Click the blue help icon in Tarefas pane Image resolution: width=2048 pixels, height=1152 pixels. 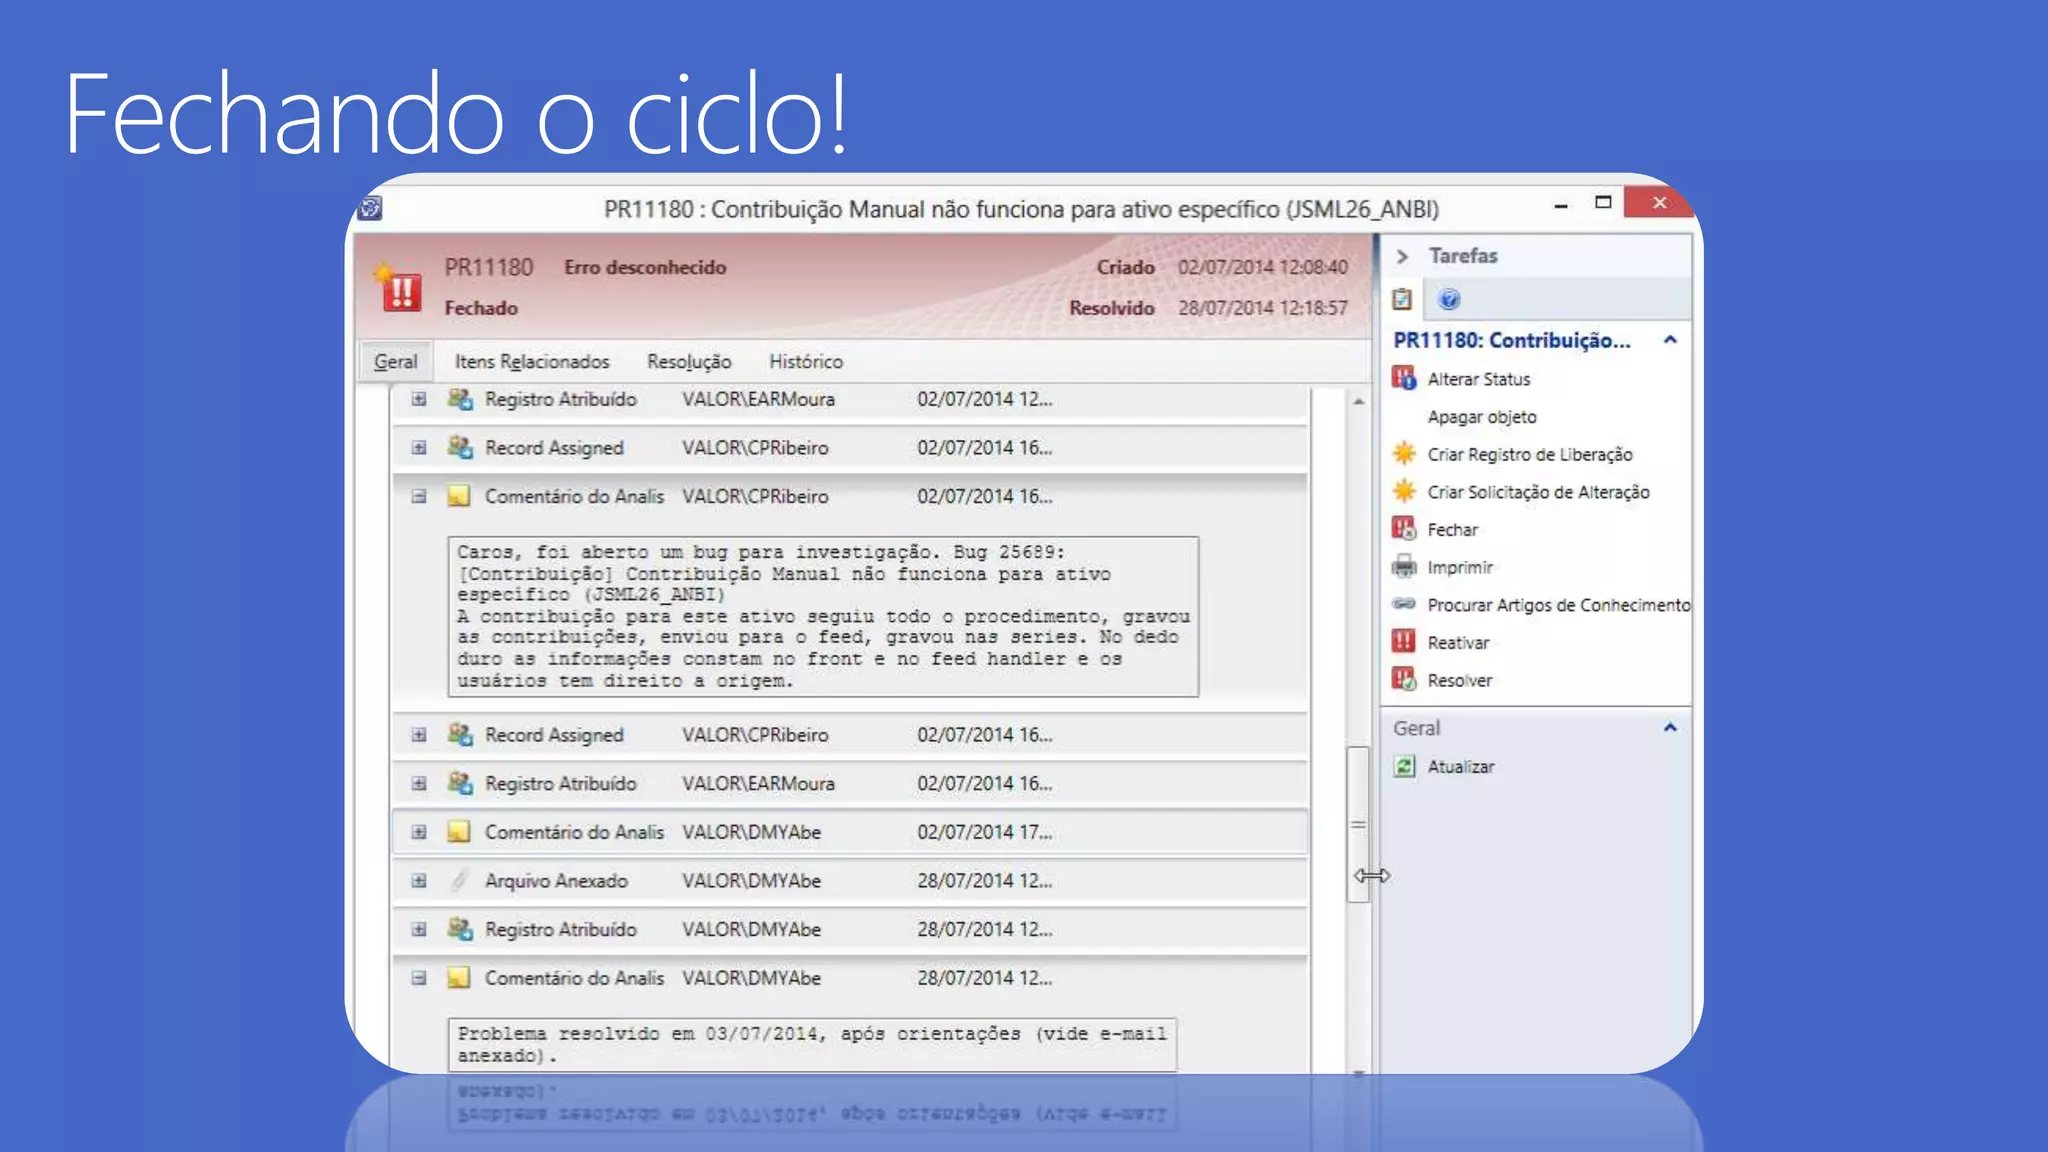(x=1448, y=299)
